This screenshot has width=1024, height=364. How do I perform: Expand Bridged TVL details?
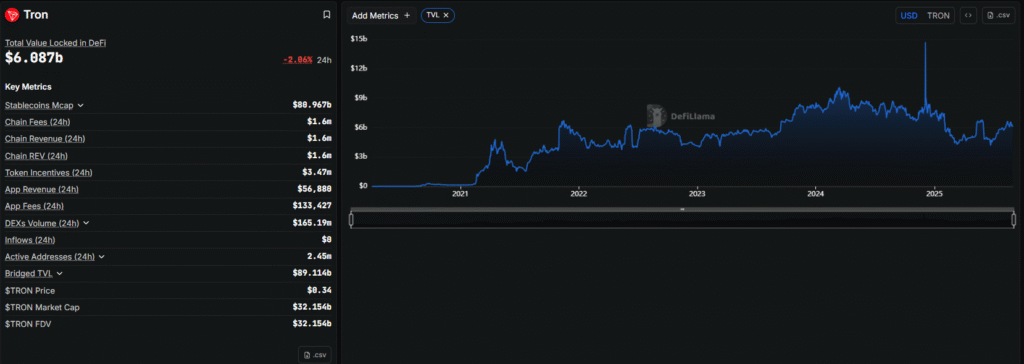[59, 274]
